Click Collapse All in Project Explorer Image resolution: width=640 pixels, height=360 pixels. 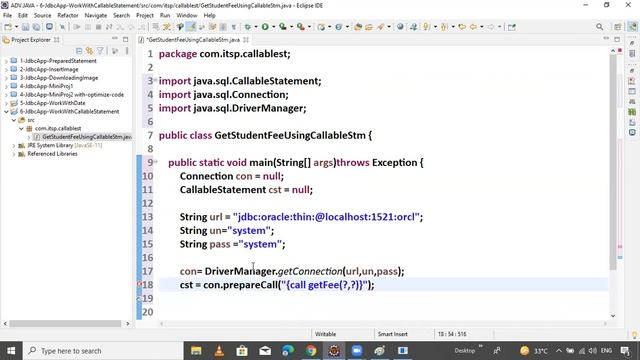(x=79, y=51)
